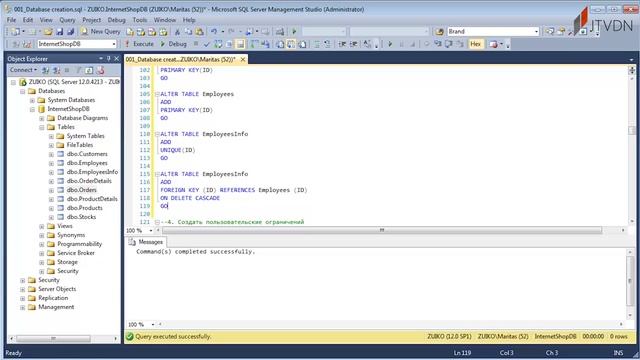Switch output to Results to Text
The height and width of the screenshot is (360, 640).
pos(280,44)
